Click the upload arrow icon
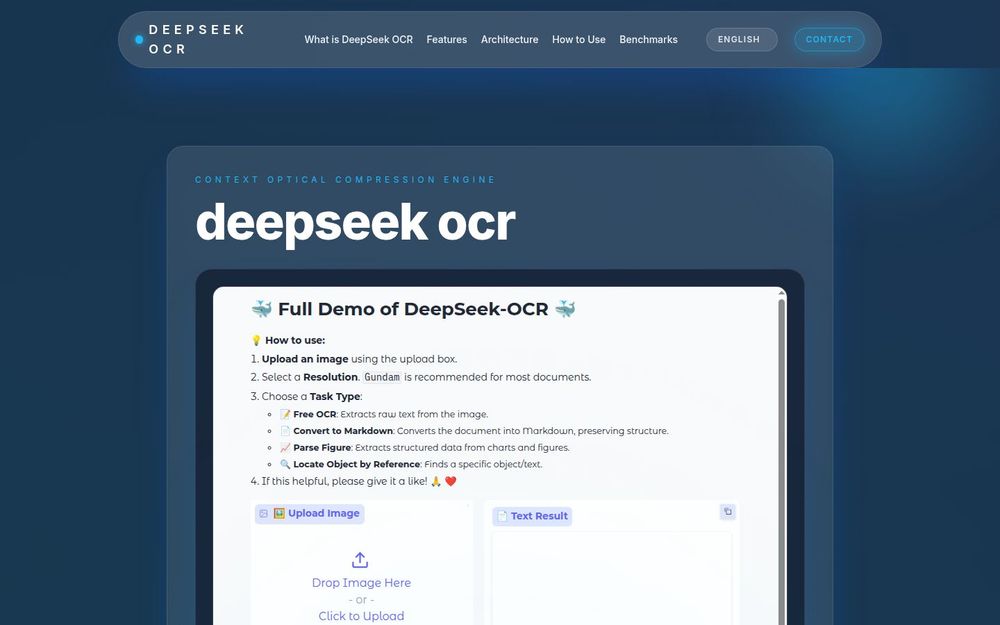This screenshot has height=625, width=1000. tap(360, 560)
